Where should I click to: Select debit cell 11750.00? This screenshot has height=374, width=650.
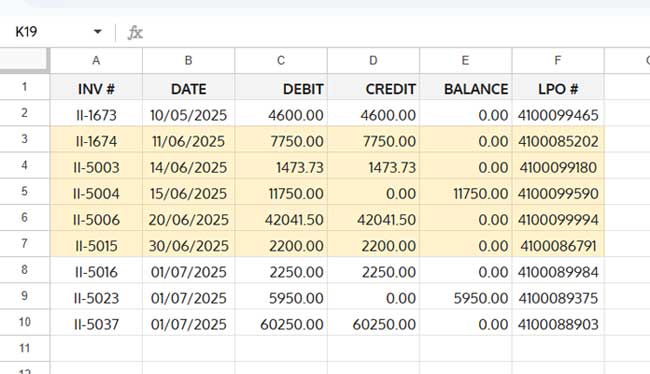tap(281, 192)
